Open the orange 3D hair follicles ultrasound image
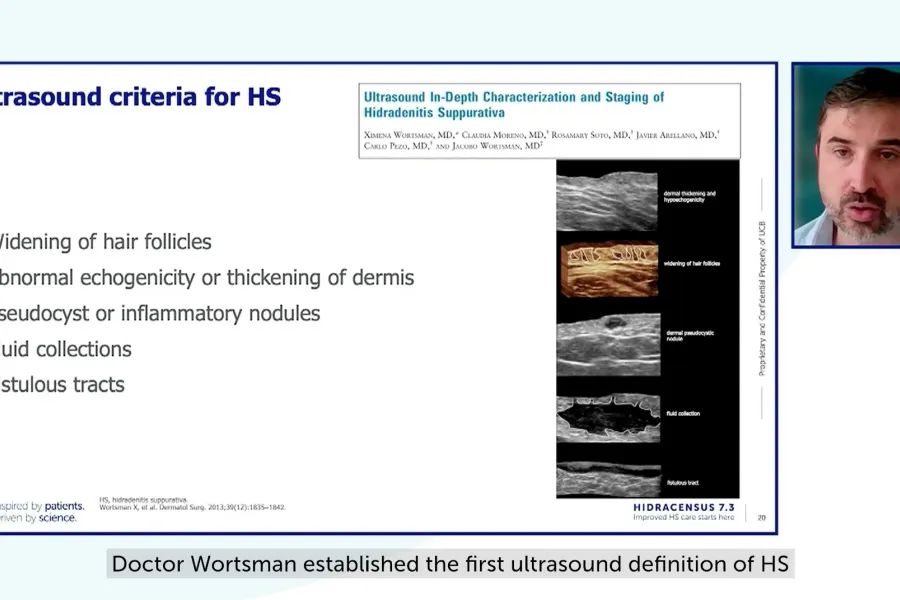Viewport: 900px width, 600px height. [x=609, y=269]
